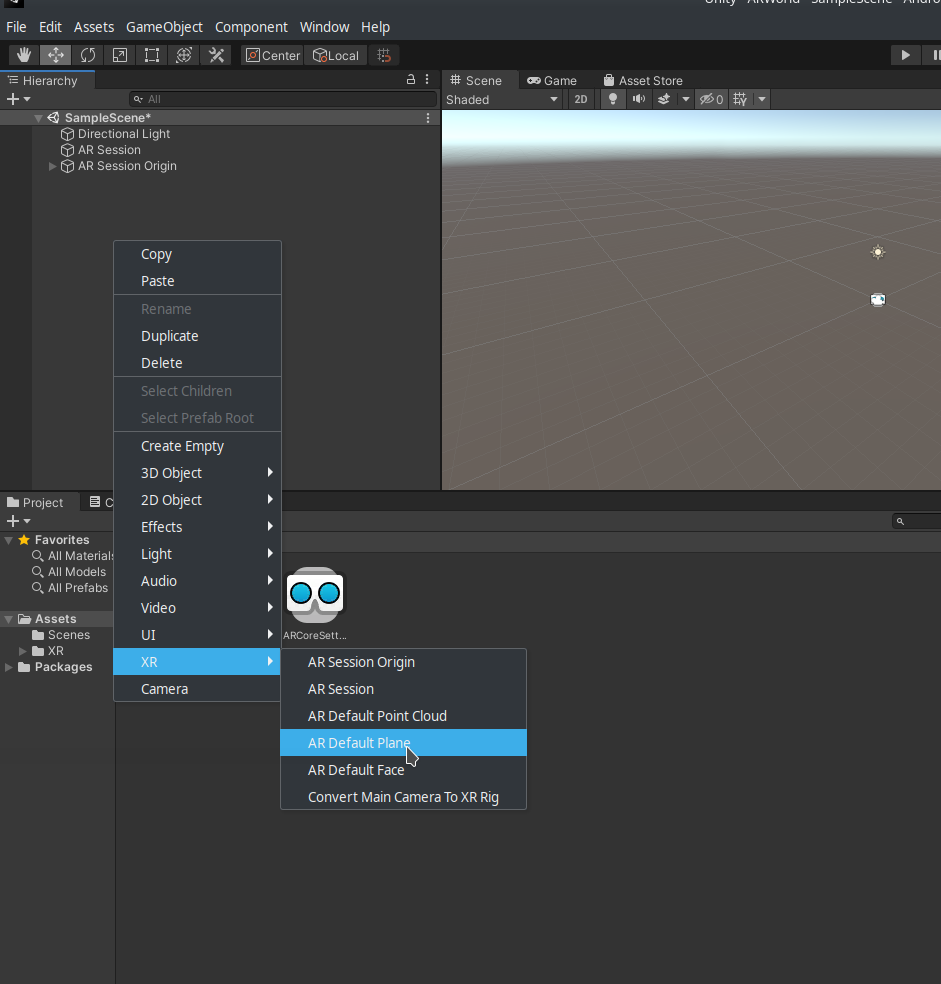The image size is (941, 984).
Task: Choose AR Default Point Cloud
Action: [403, 716]
